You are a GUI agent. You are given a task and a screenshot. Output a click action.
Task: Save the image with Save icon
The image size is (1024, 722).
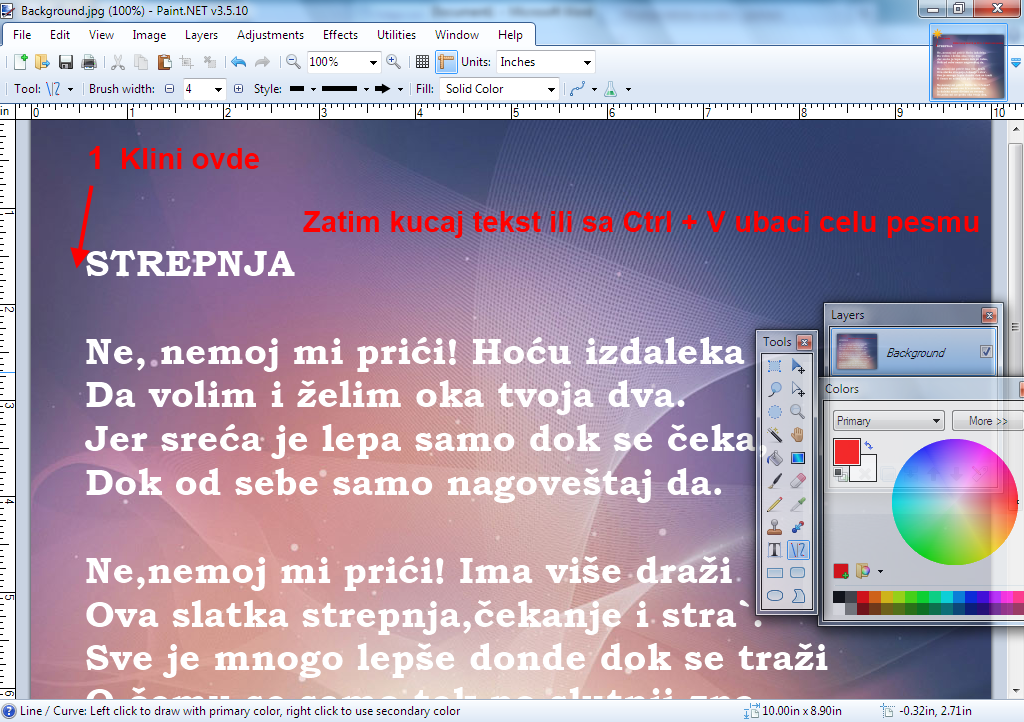[x=65, y=62]
